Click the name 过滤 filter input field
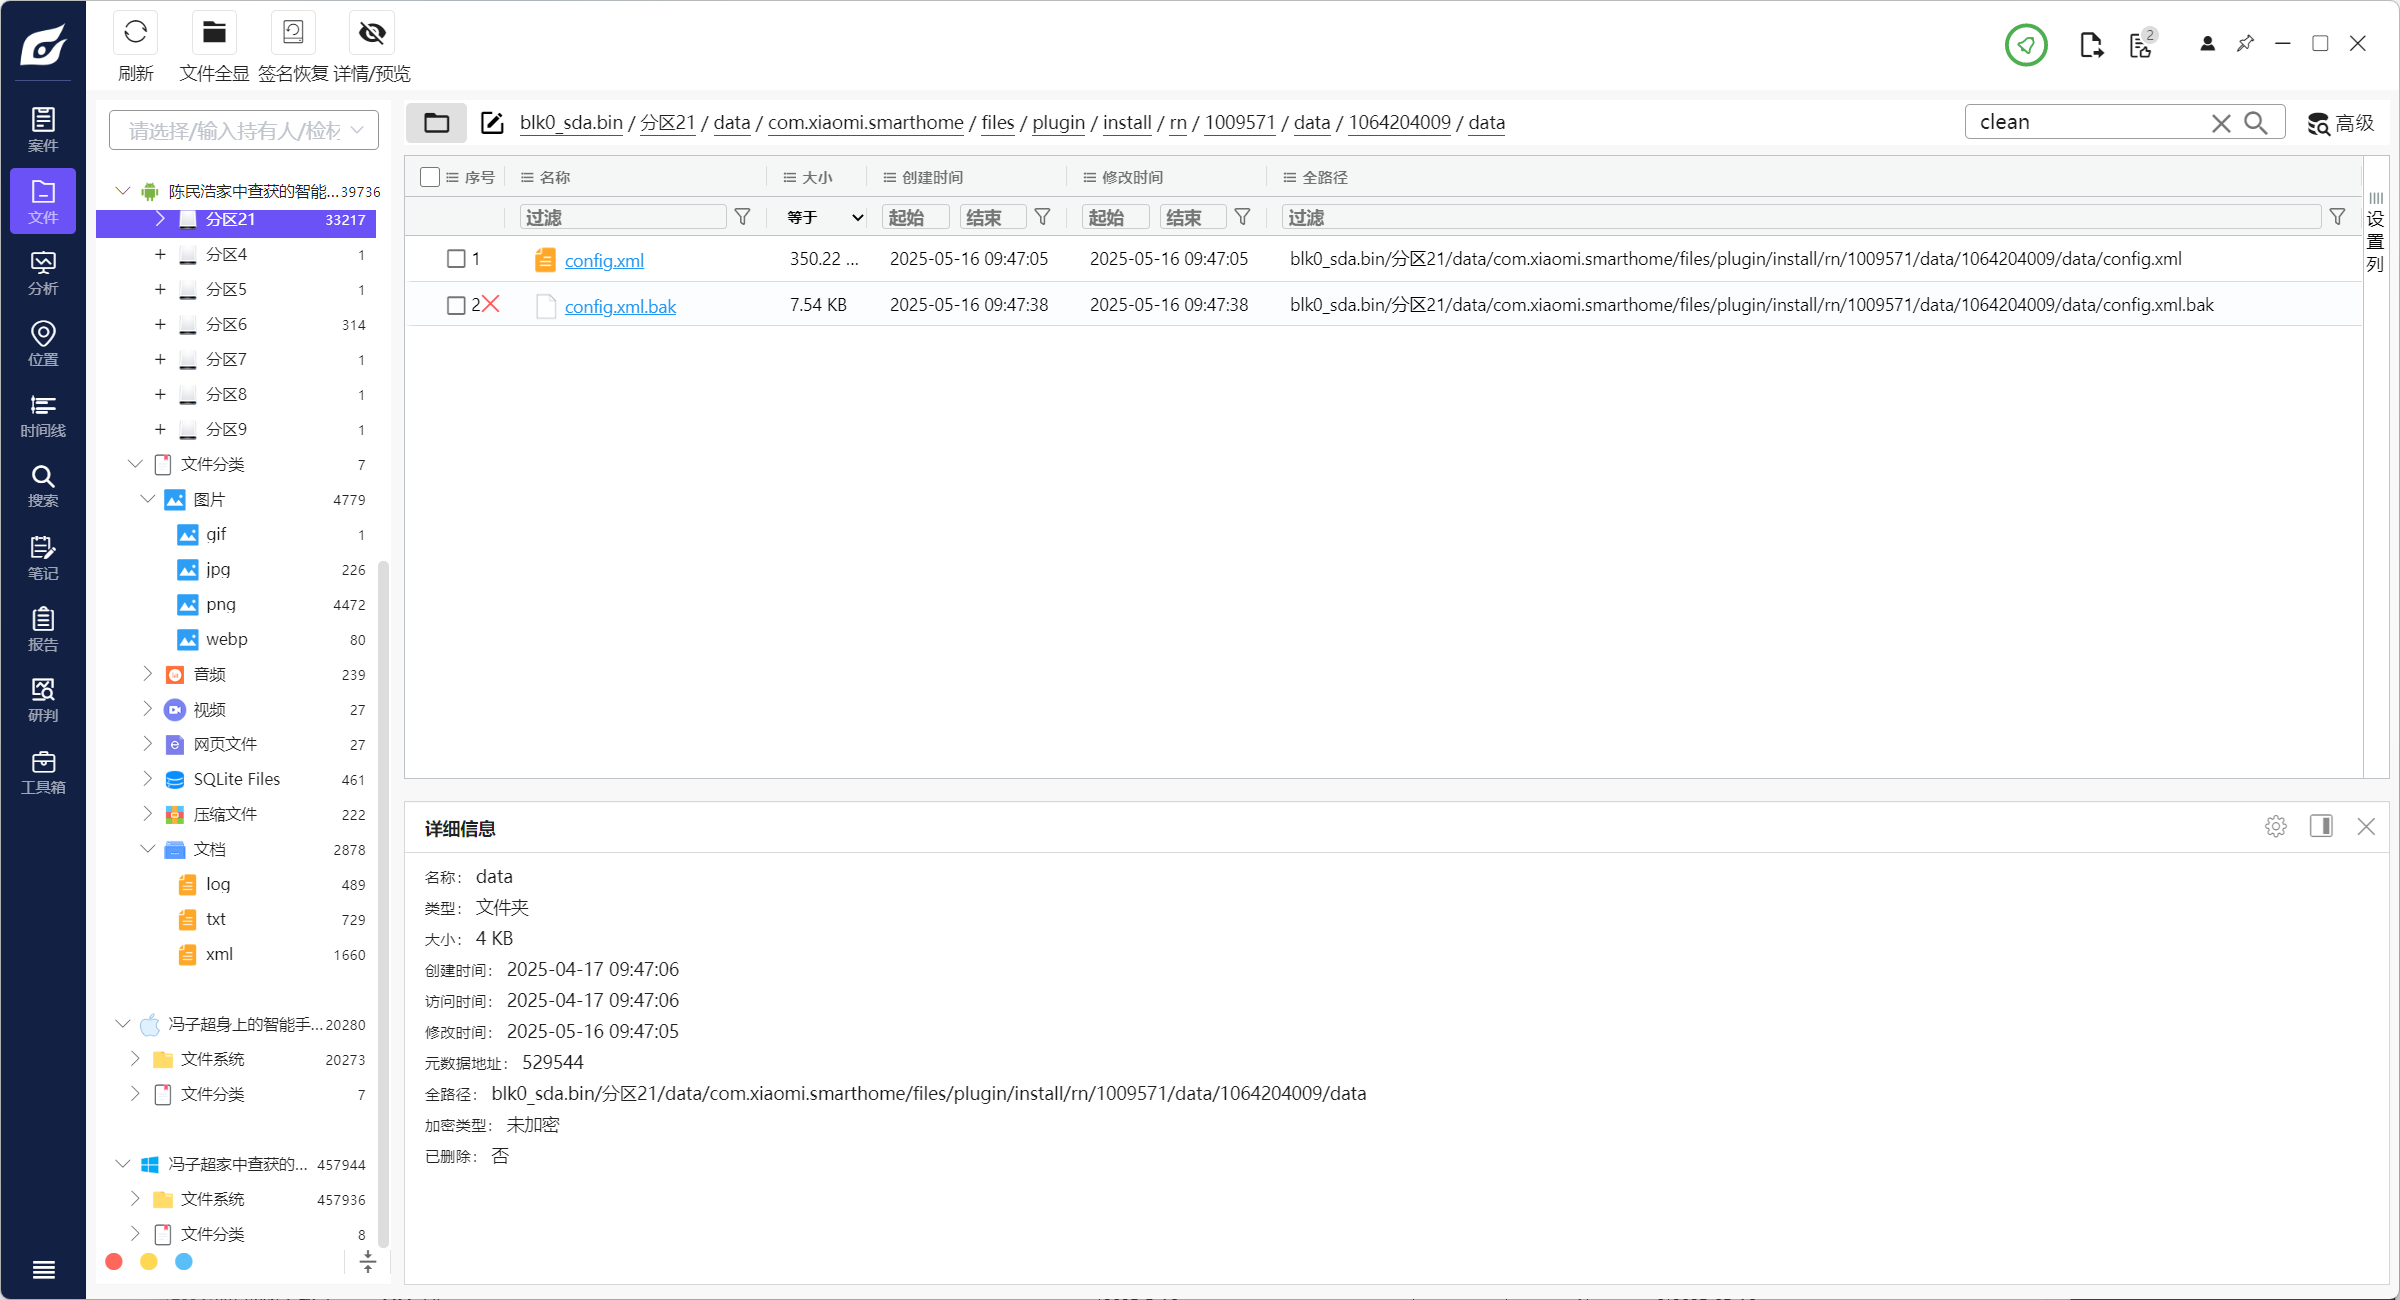The width and height of the screenshot is (2400, 1300). (622, 217)
